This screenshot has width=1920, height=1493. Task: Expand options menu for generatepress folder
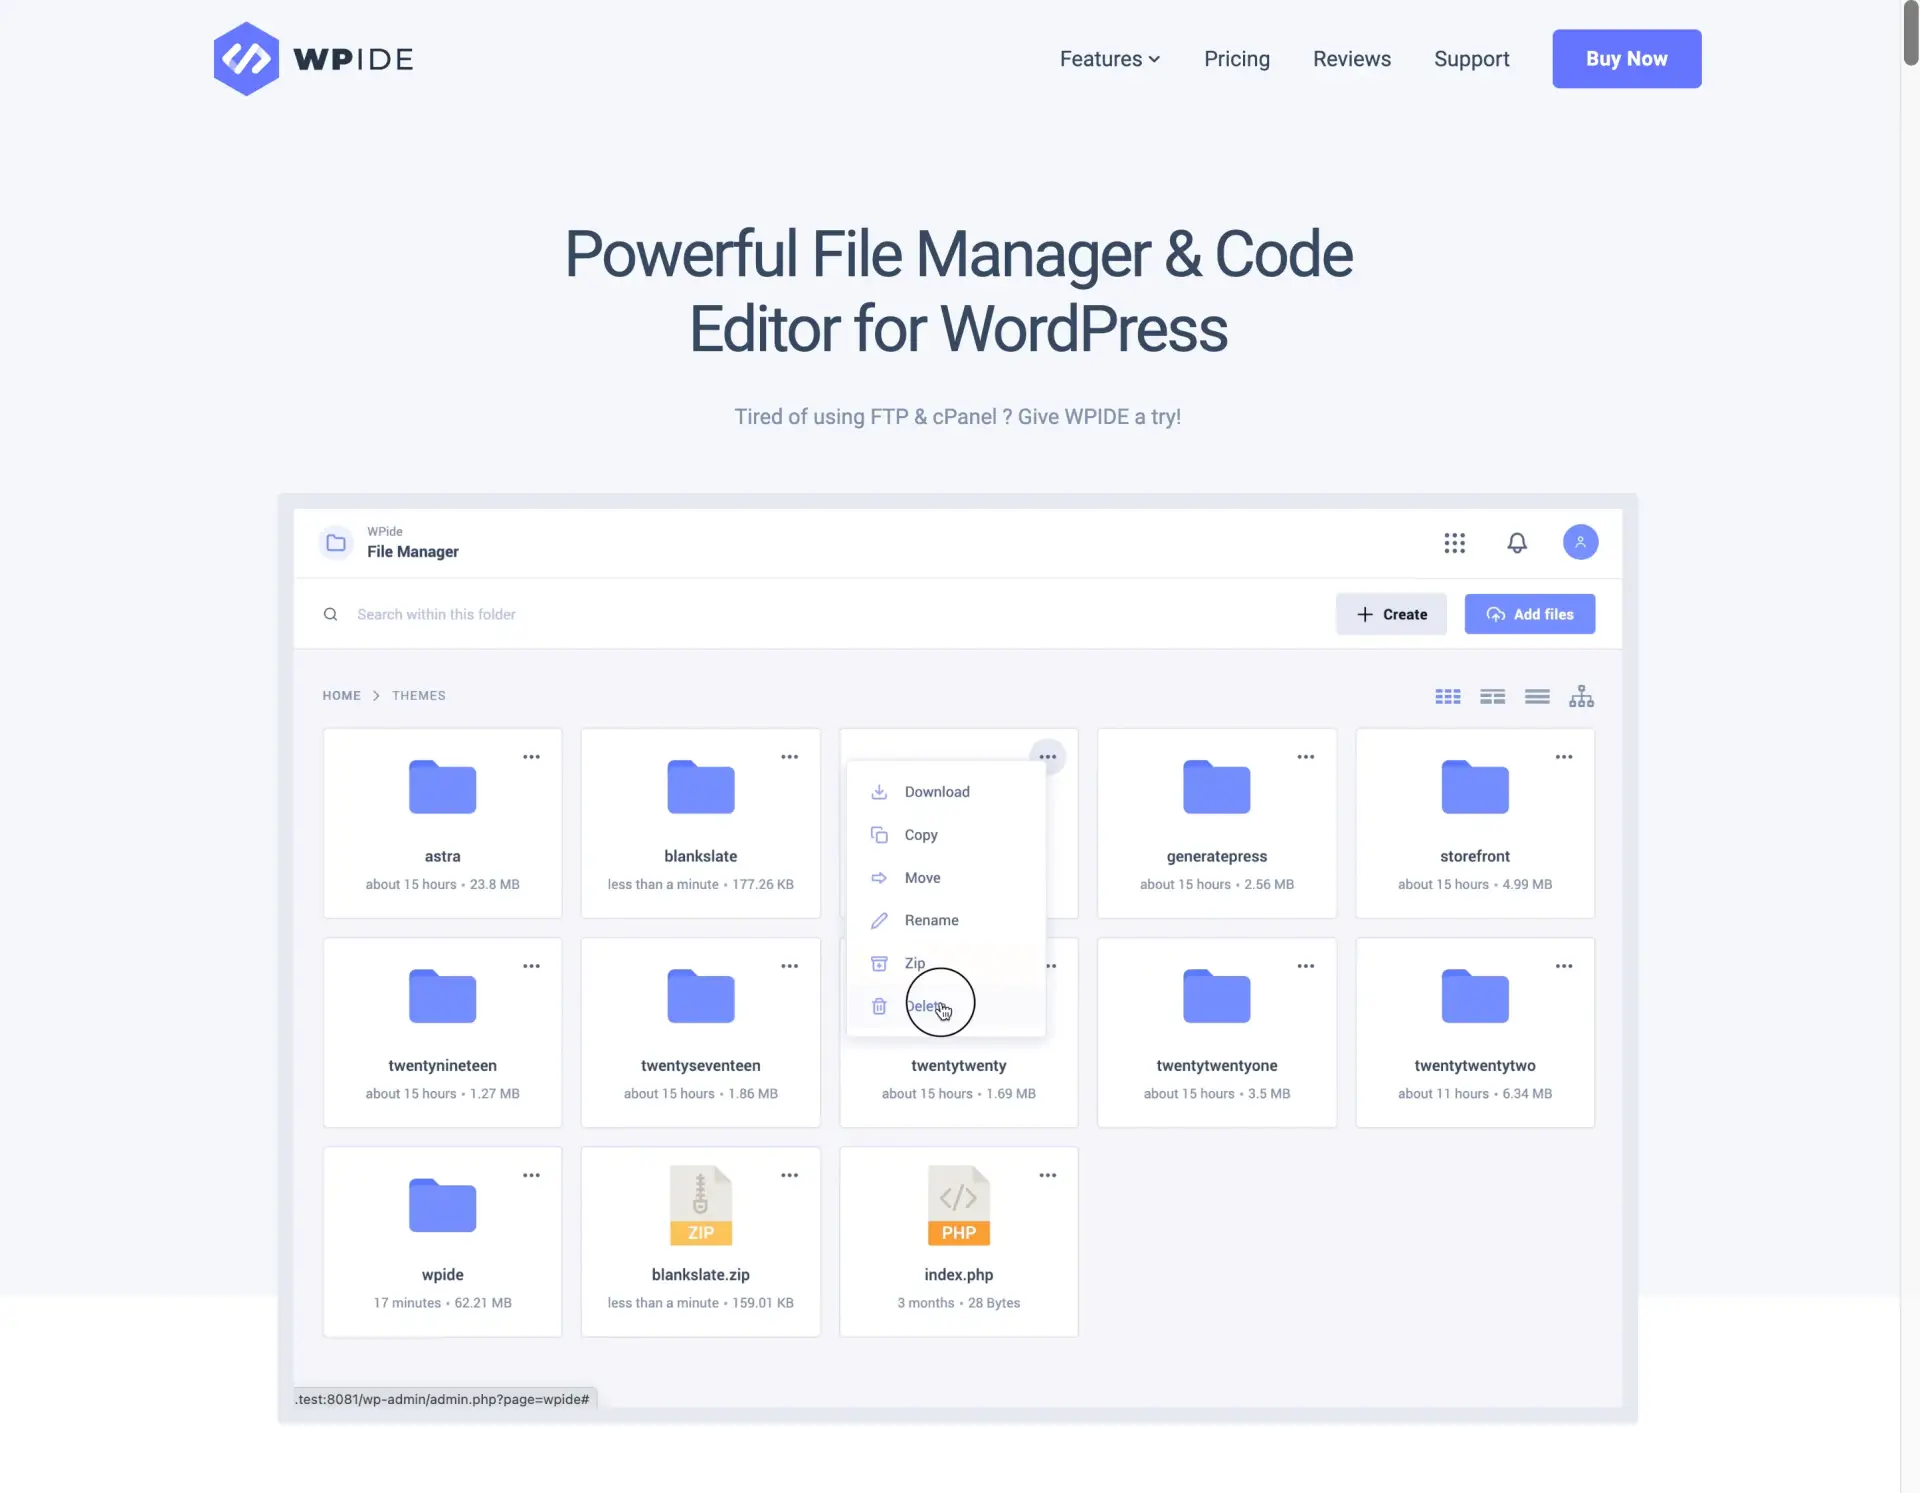pos(1306,757)
